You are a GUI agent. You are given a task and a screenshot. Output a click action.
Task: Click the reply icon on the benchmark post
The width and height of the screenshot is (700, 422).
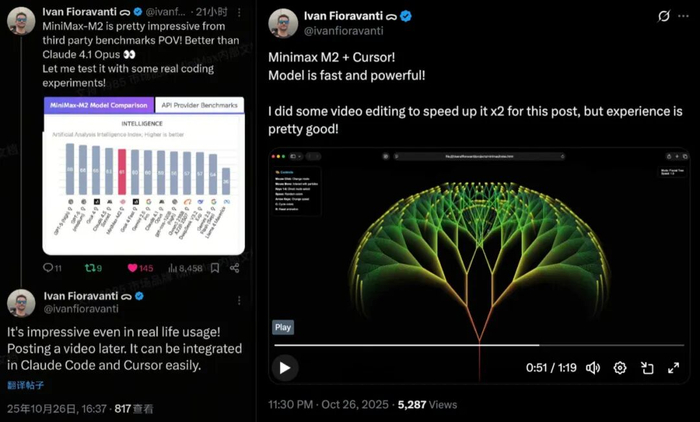(x=48, y=268)
